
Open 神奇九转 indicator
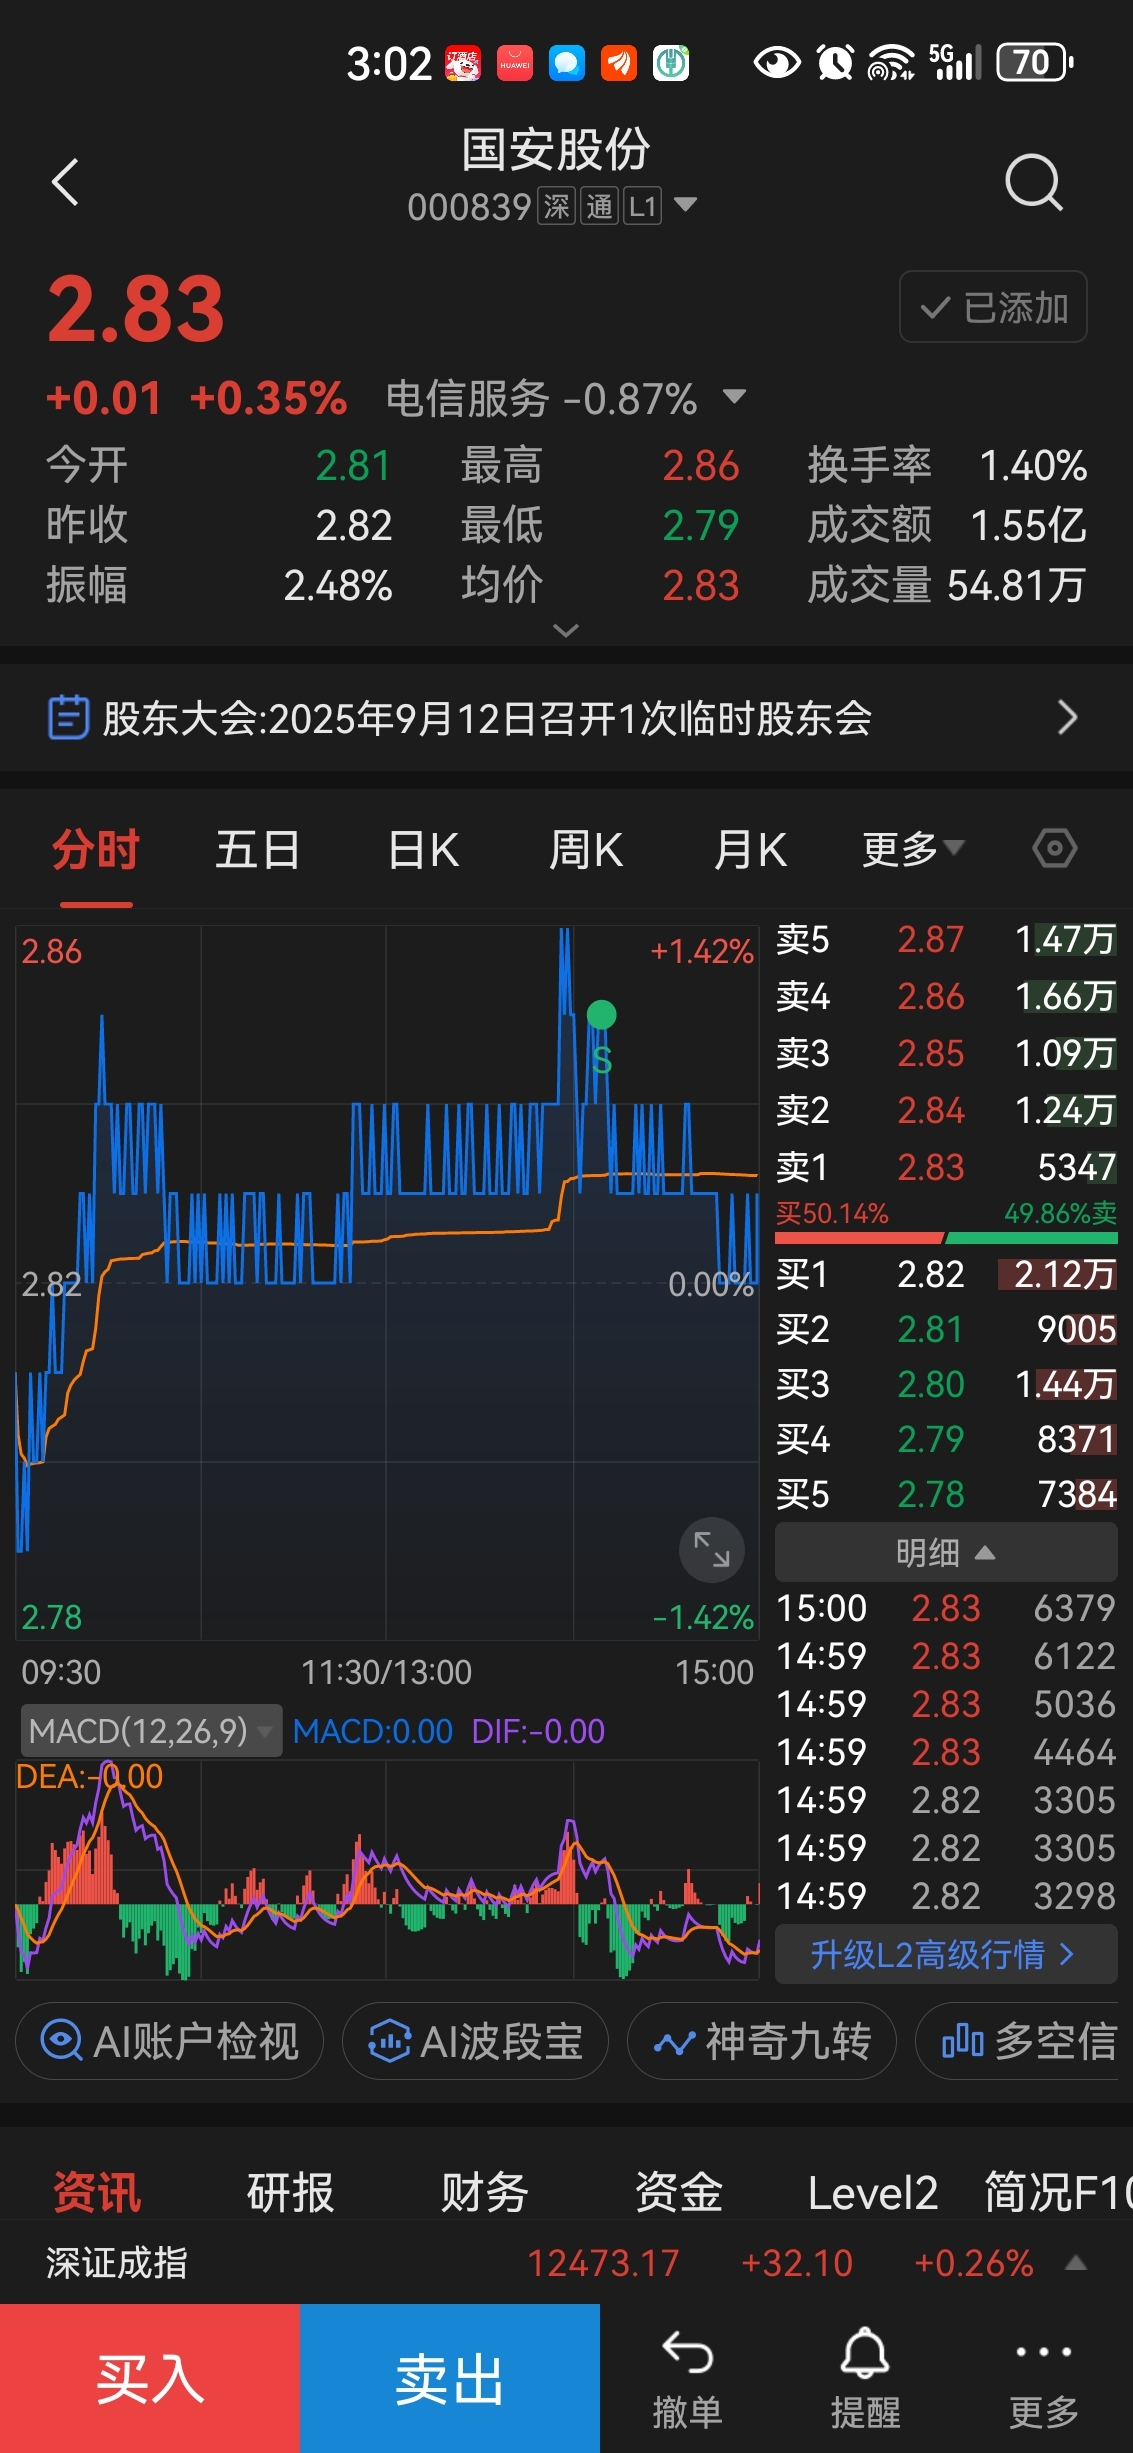761,2041
